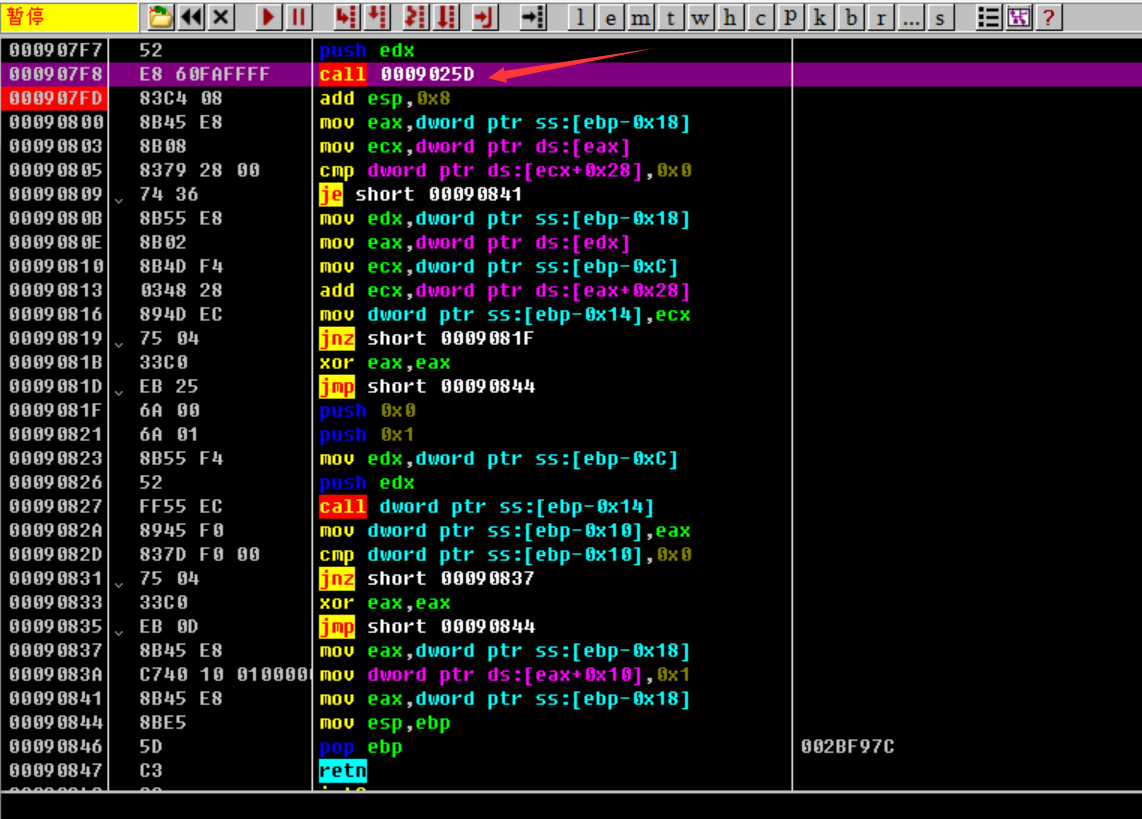Select the jnz short 00090837 instruction
The width and height of the screenshot is (1142, 819).
pos(426,579)
